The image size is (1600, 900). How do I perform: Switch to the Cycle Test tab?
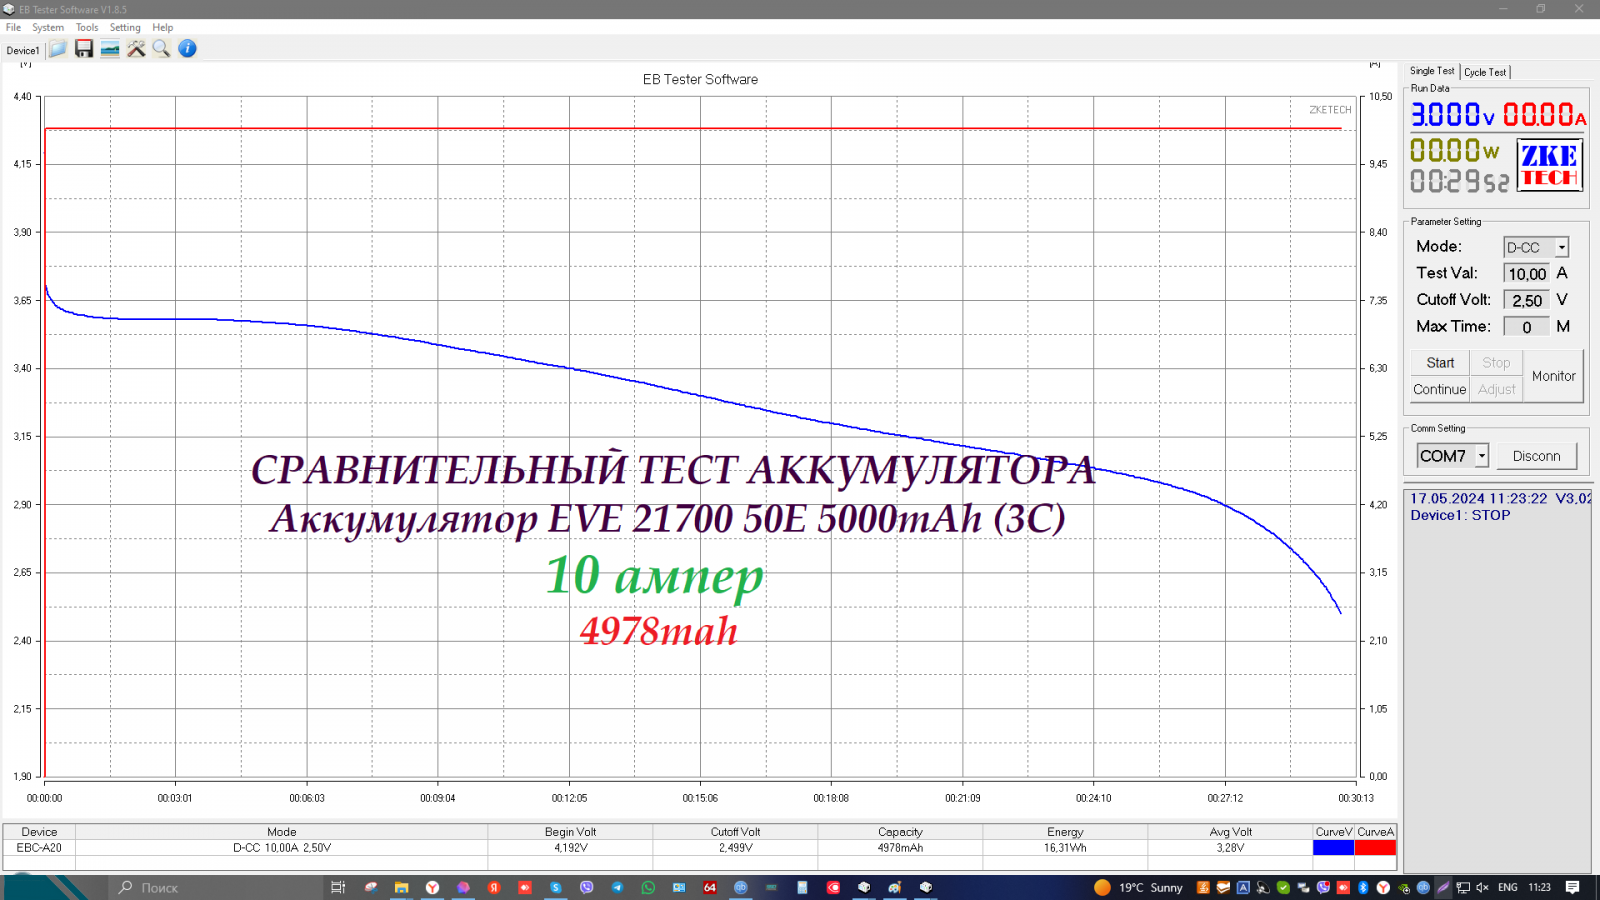click(1485, 72)
